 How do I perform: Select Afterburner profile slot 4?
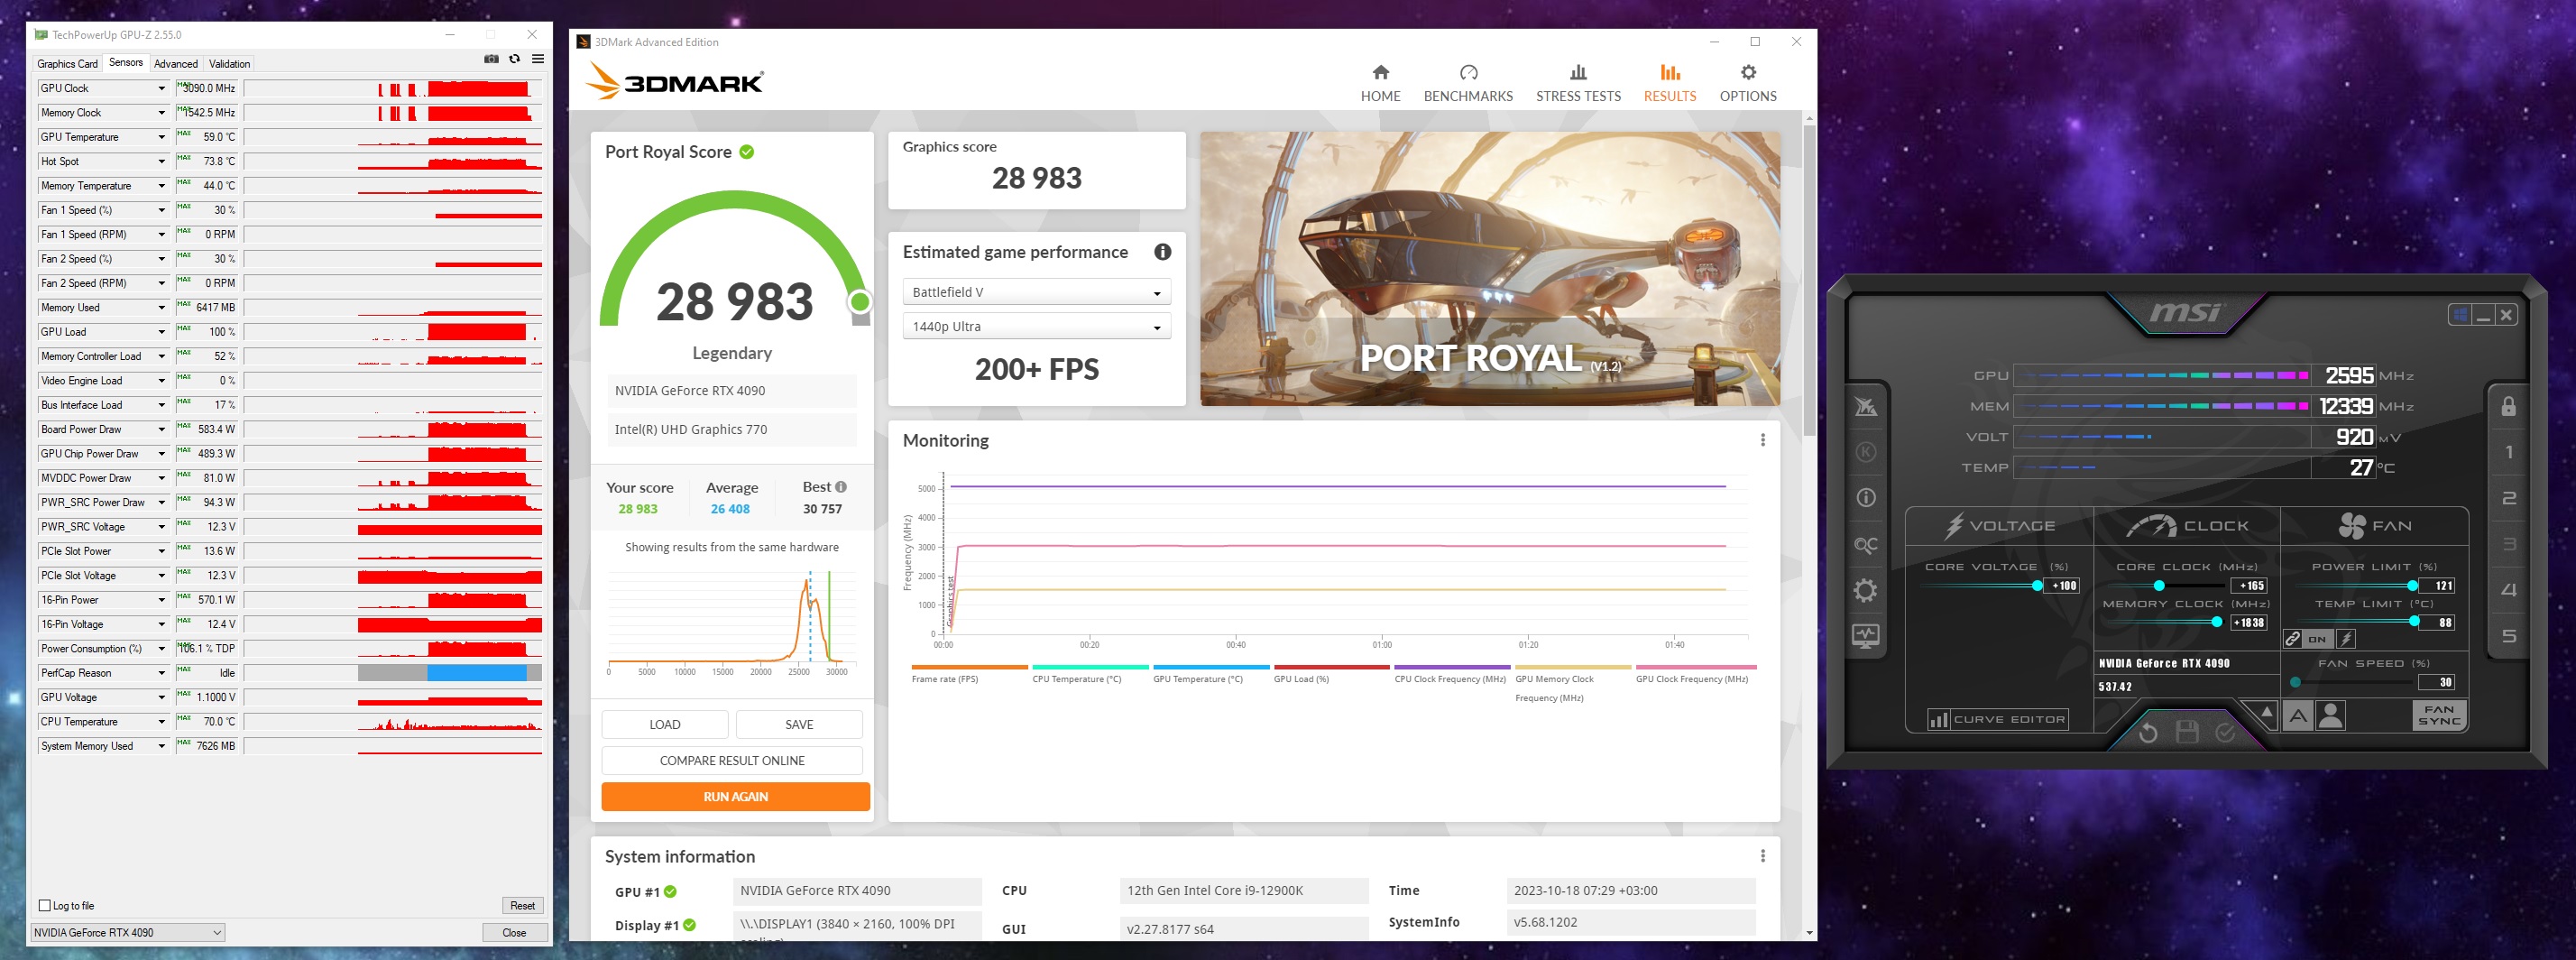[x=2509, y=590]
